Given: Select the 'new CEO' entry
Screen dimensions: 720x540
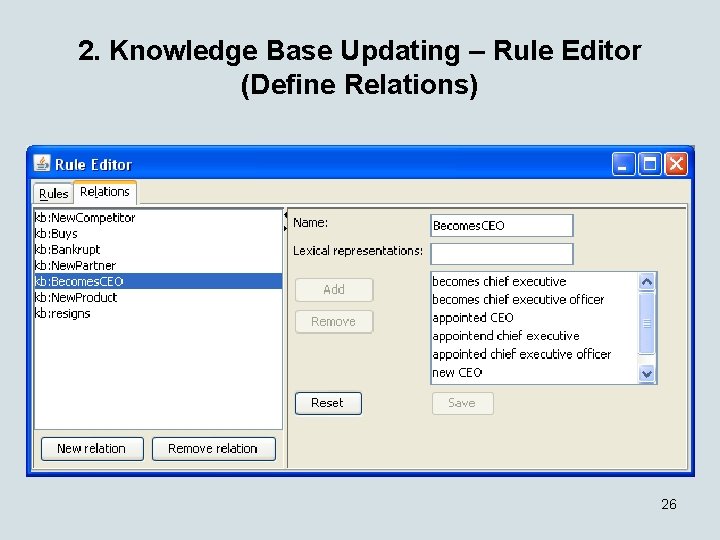Looking at the screenshot, I should tap(534, 372).
